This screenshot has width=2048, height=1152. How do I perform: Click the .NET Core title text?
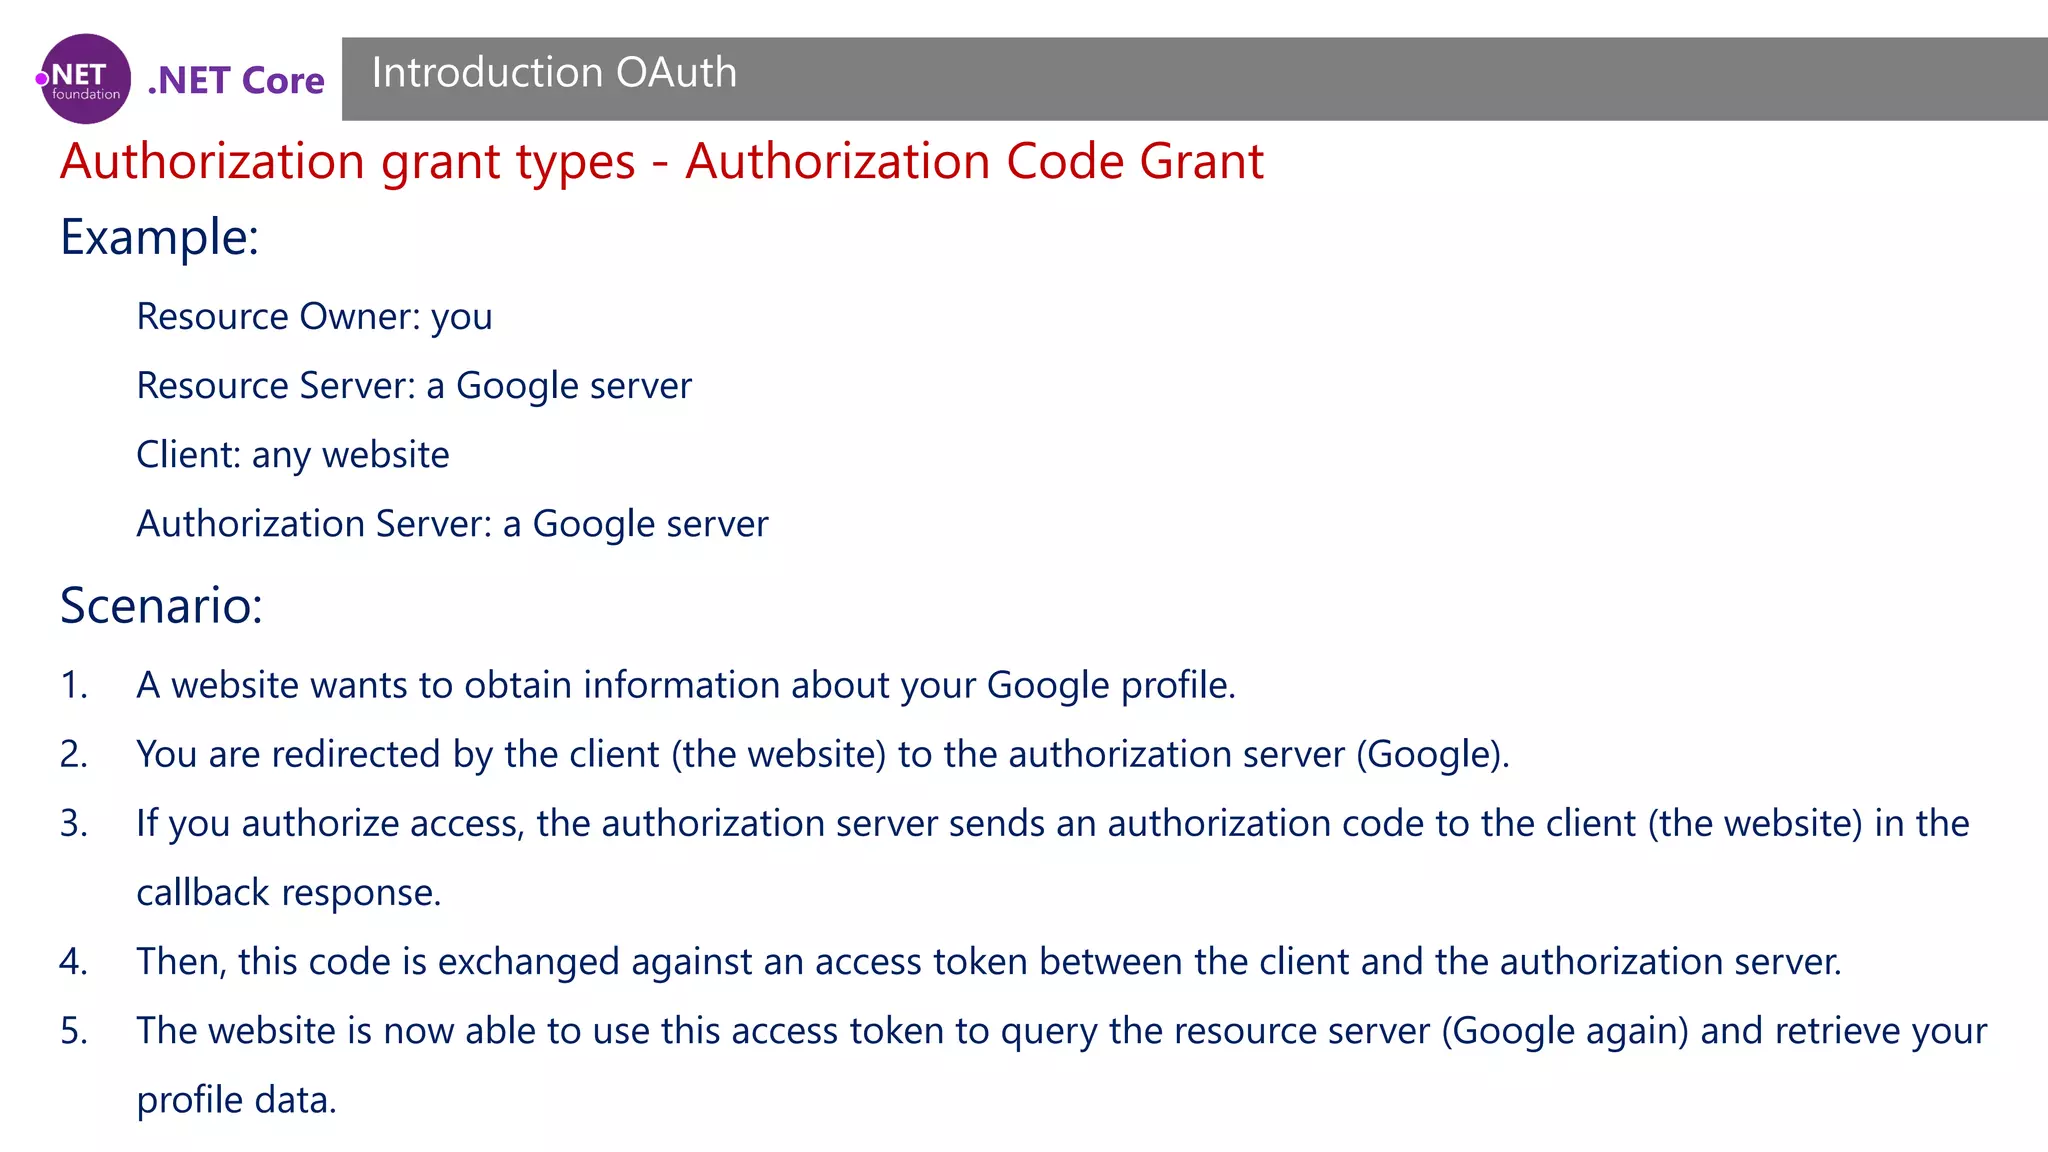(x=236, y=80)
